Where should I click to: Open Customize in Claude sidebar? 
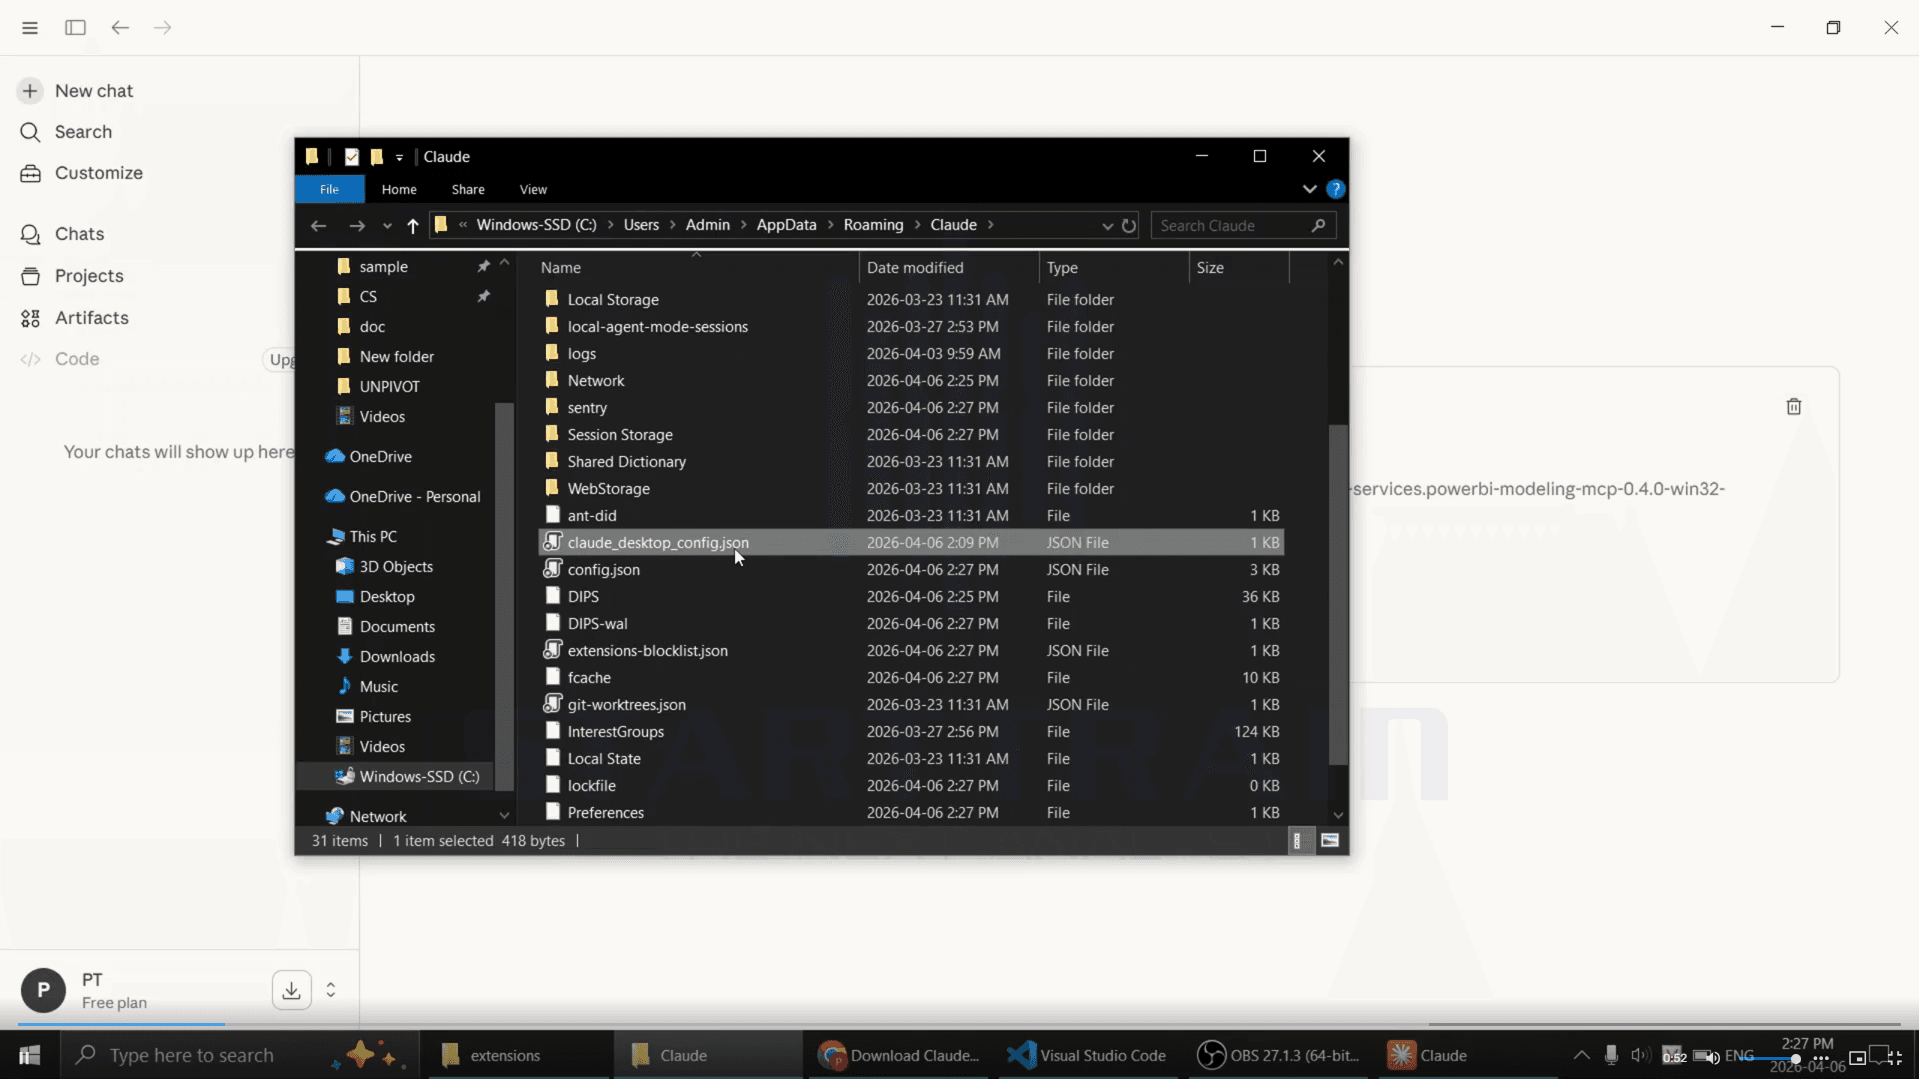(82, 173)
